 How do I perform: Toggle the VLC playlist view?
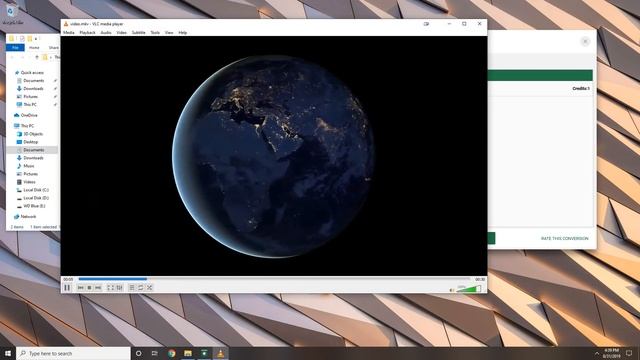(x=132, y=288)
